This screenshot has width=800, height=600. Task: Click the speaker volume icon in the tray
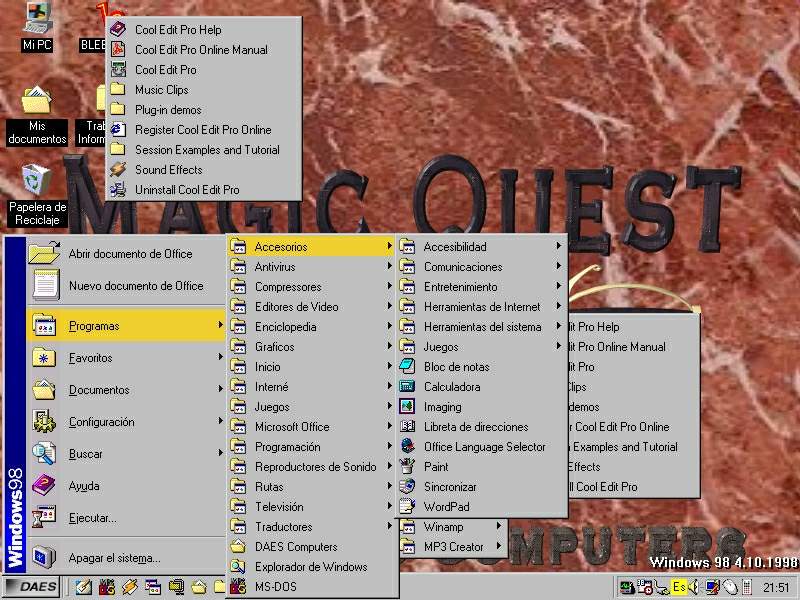pos(693,587)
